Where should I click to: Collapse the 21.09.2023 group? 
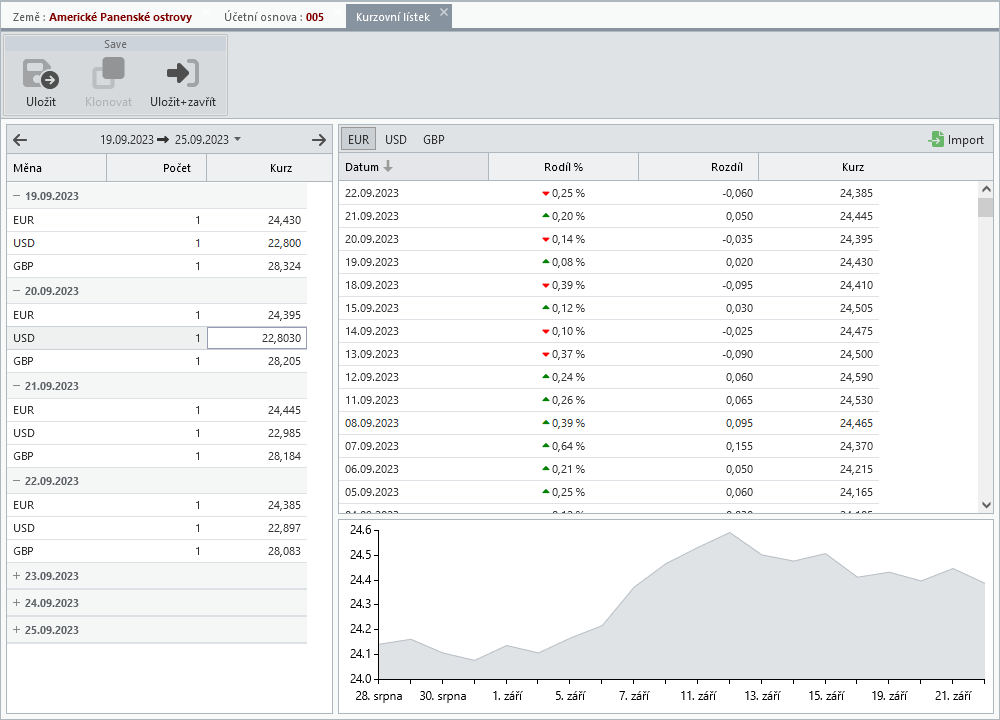click(17, 386)
